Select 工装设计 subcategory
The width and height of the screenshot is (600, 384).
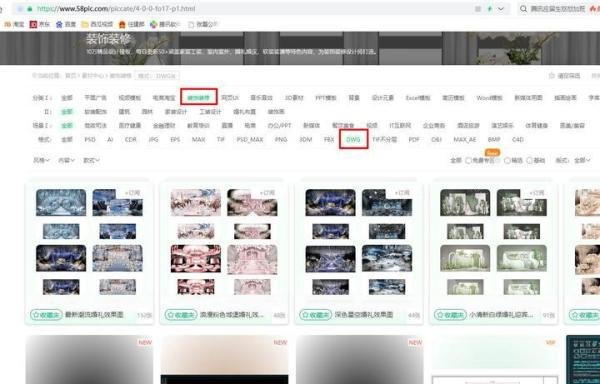[x=210, y=112]
